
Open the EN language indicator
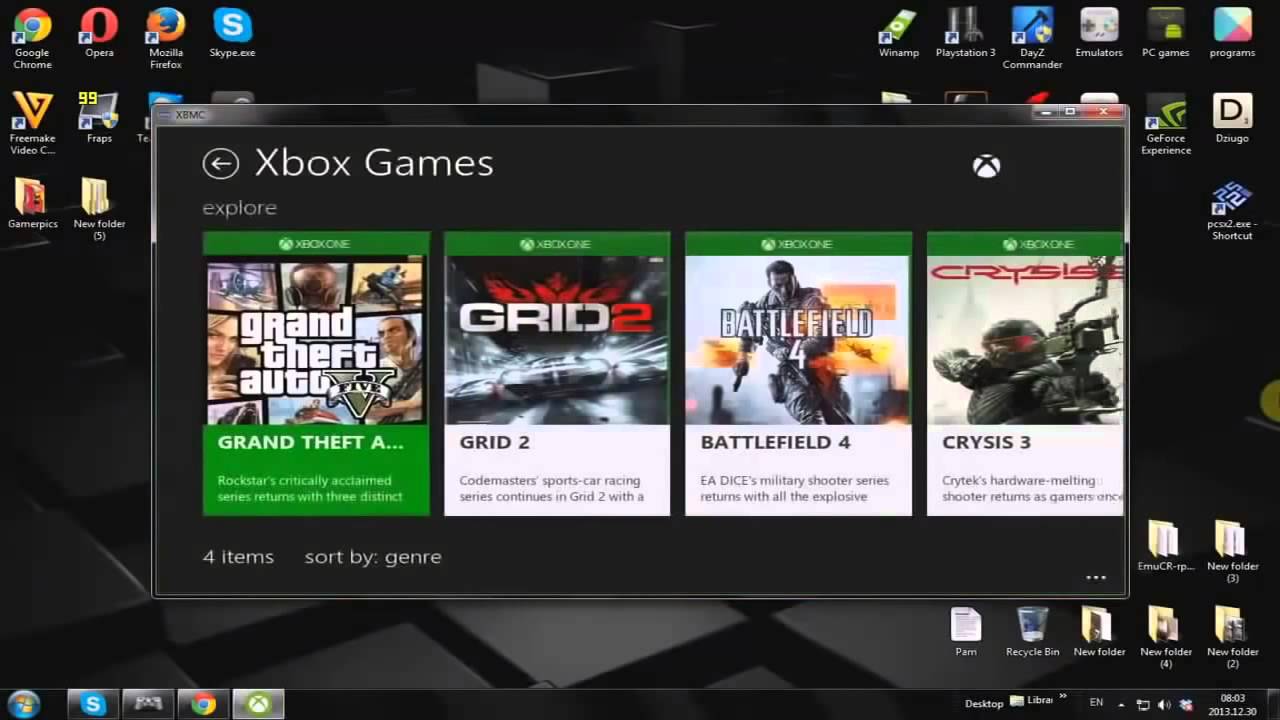coord(1096,703)
